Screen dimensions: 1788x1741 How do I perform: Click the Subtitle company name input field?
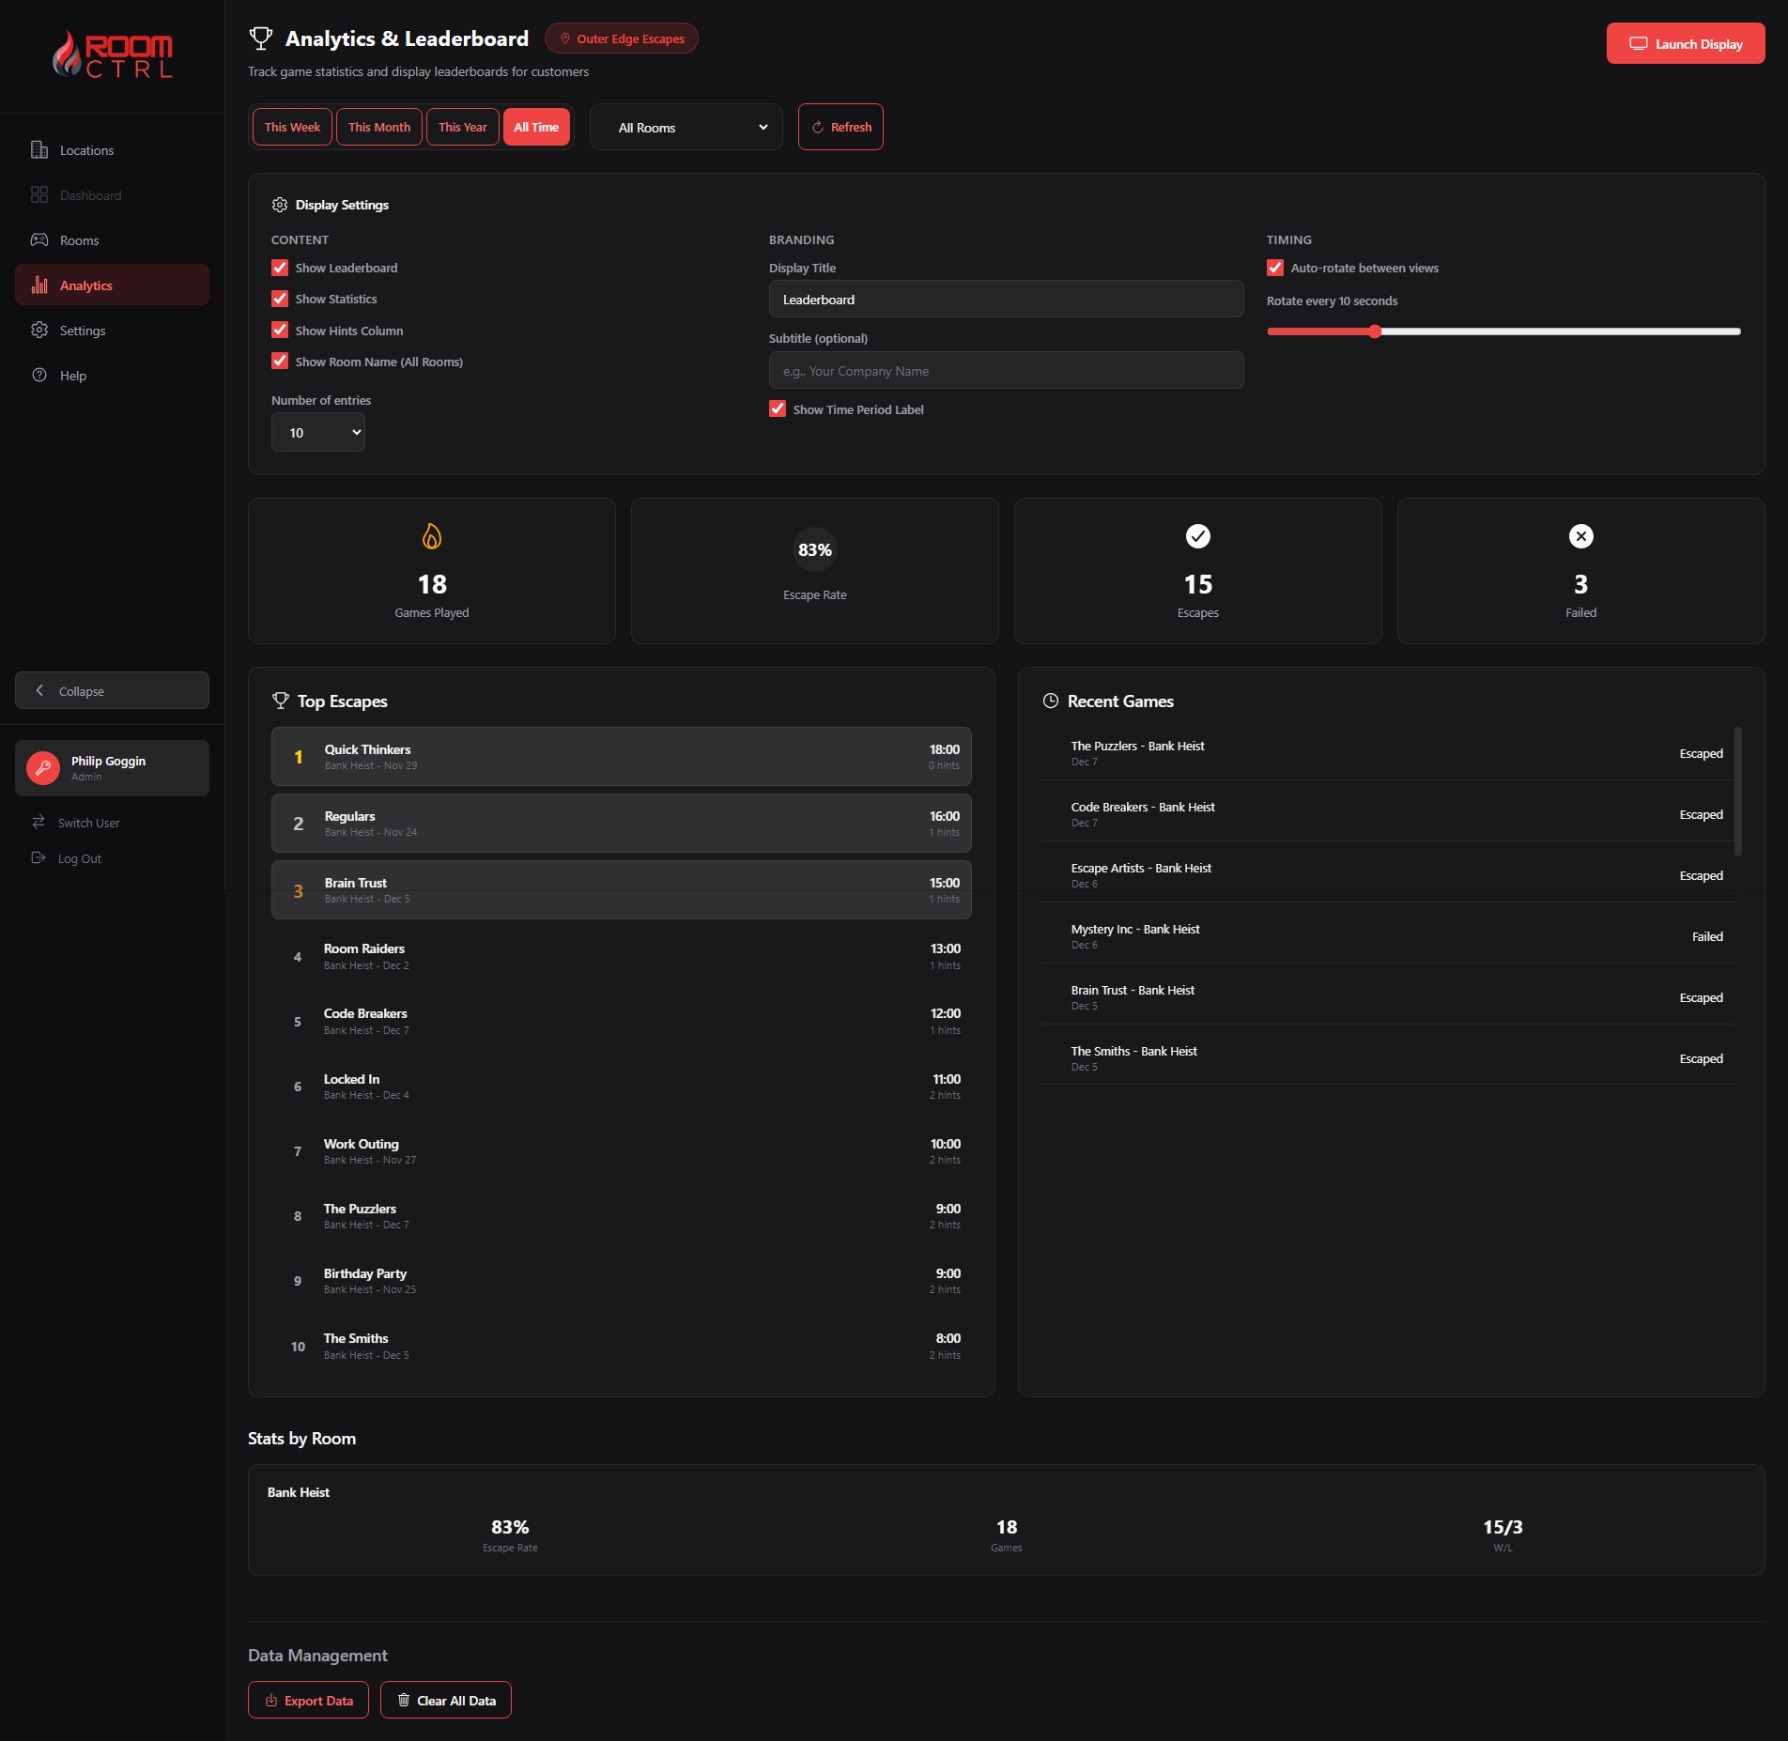click(x=1005, y=370)
